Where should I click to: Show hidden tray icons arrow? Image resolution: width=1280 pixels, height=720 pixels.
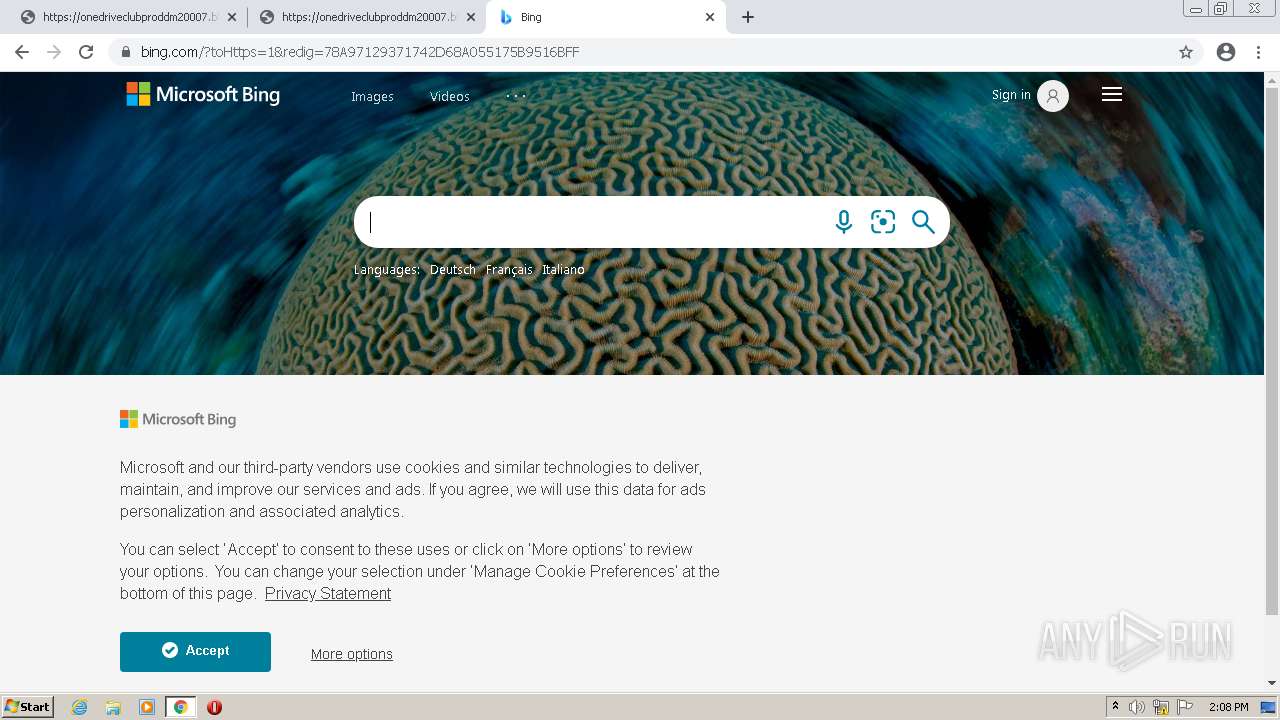(1115, 706)
